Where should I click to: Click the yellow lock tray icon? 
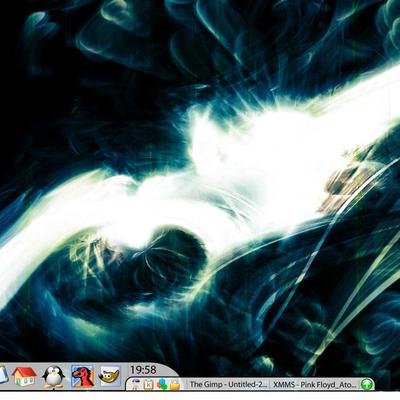click(175, 385)
